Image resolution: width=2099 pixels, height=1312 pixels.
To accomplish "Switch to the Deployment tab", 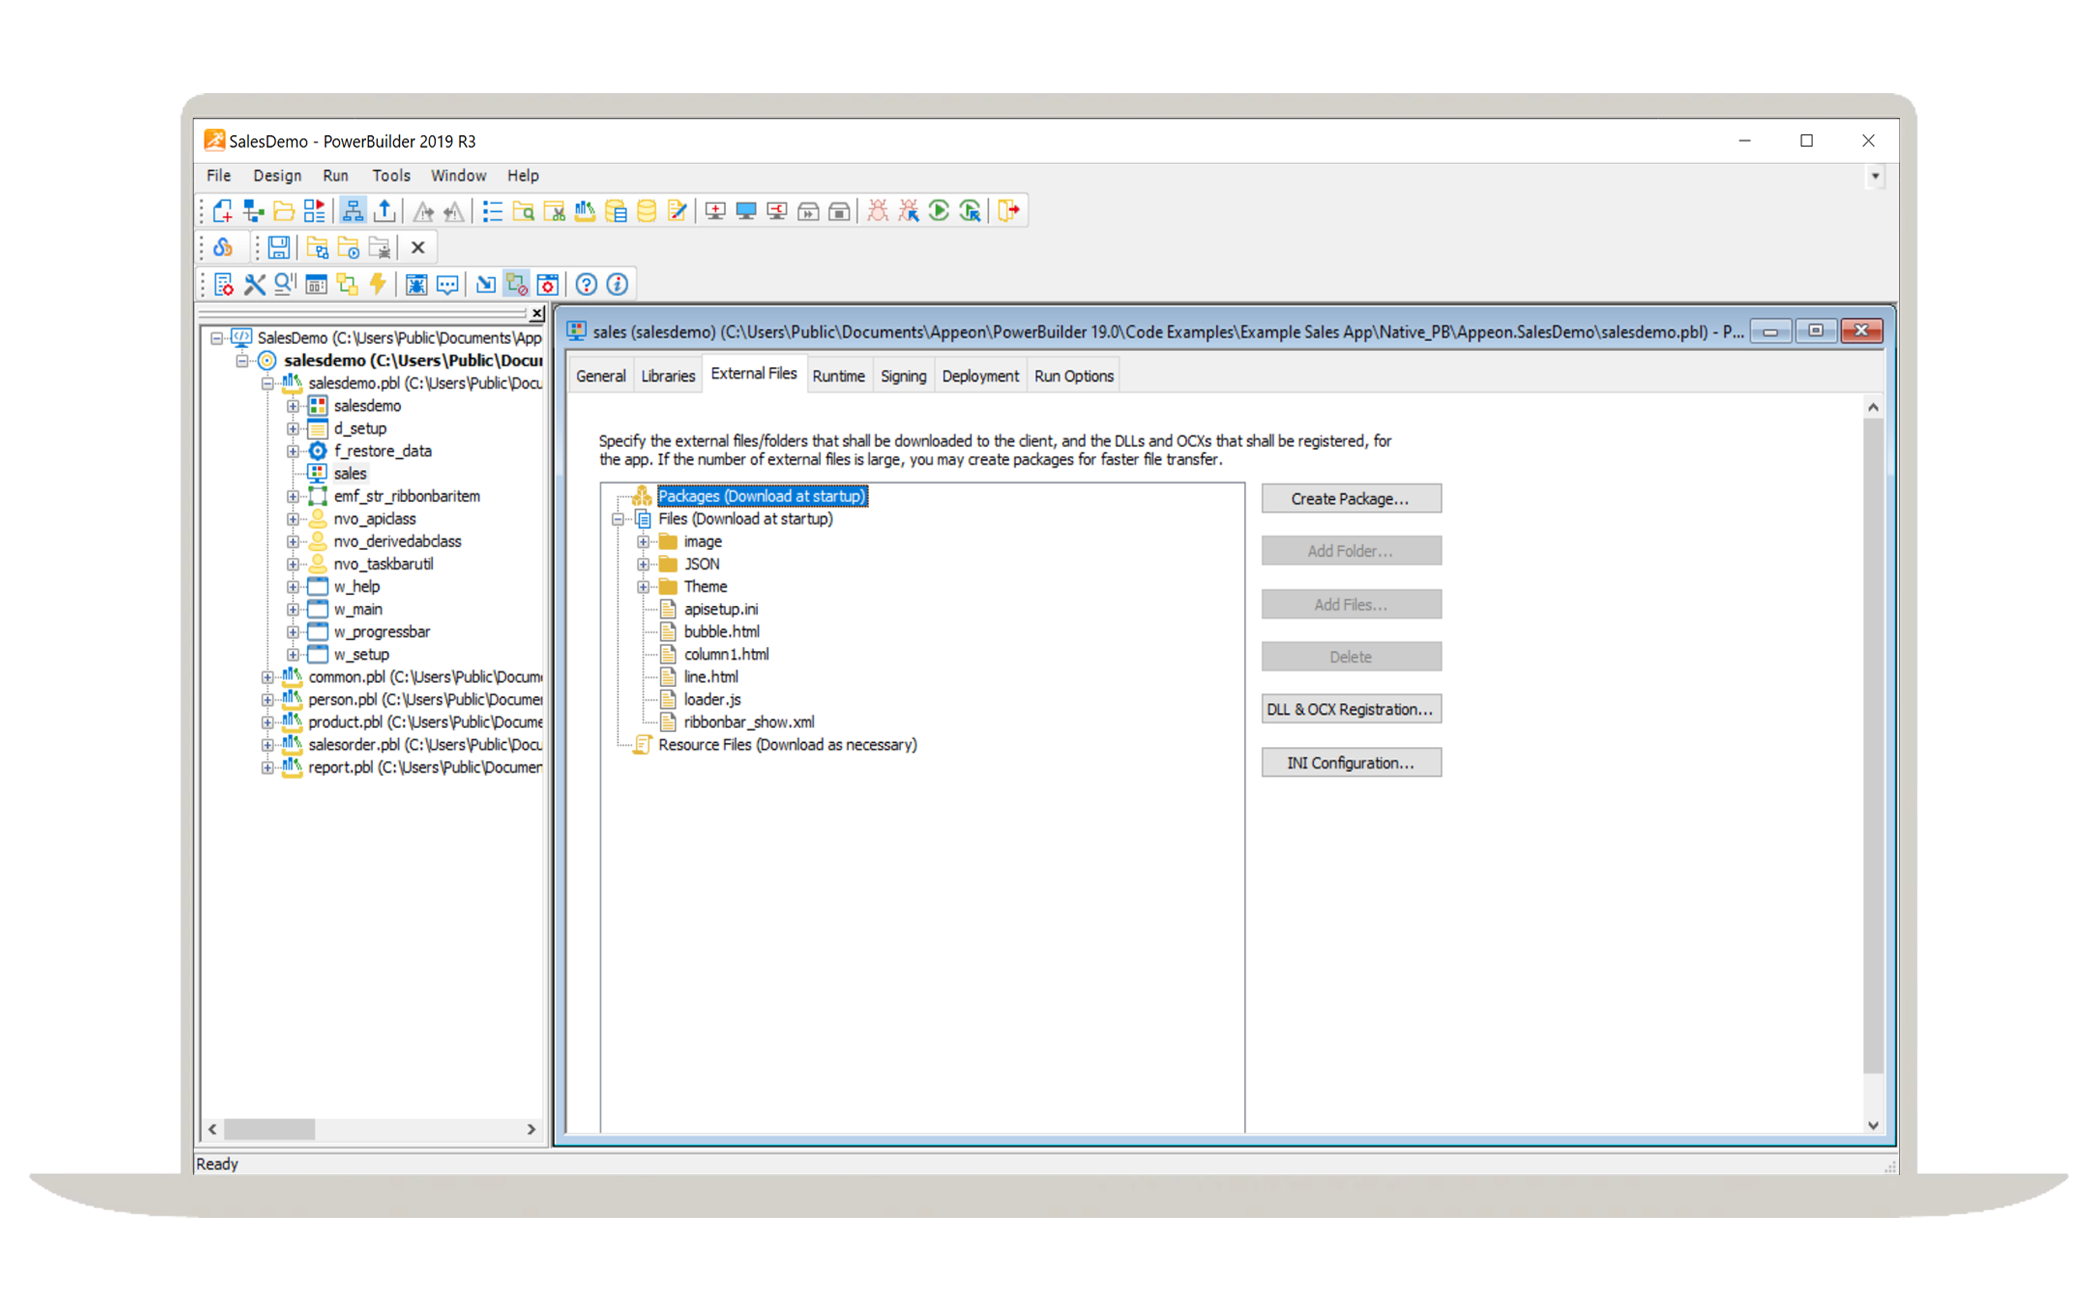I will (980, 376).
